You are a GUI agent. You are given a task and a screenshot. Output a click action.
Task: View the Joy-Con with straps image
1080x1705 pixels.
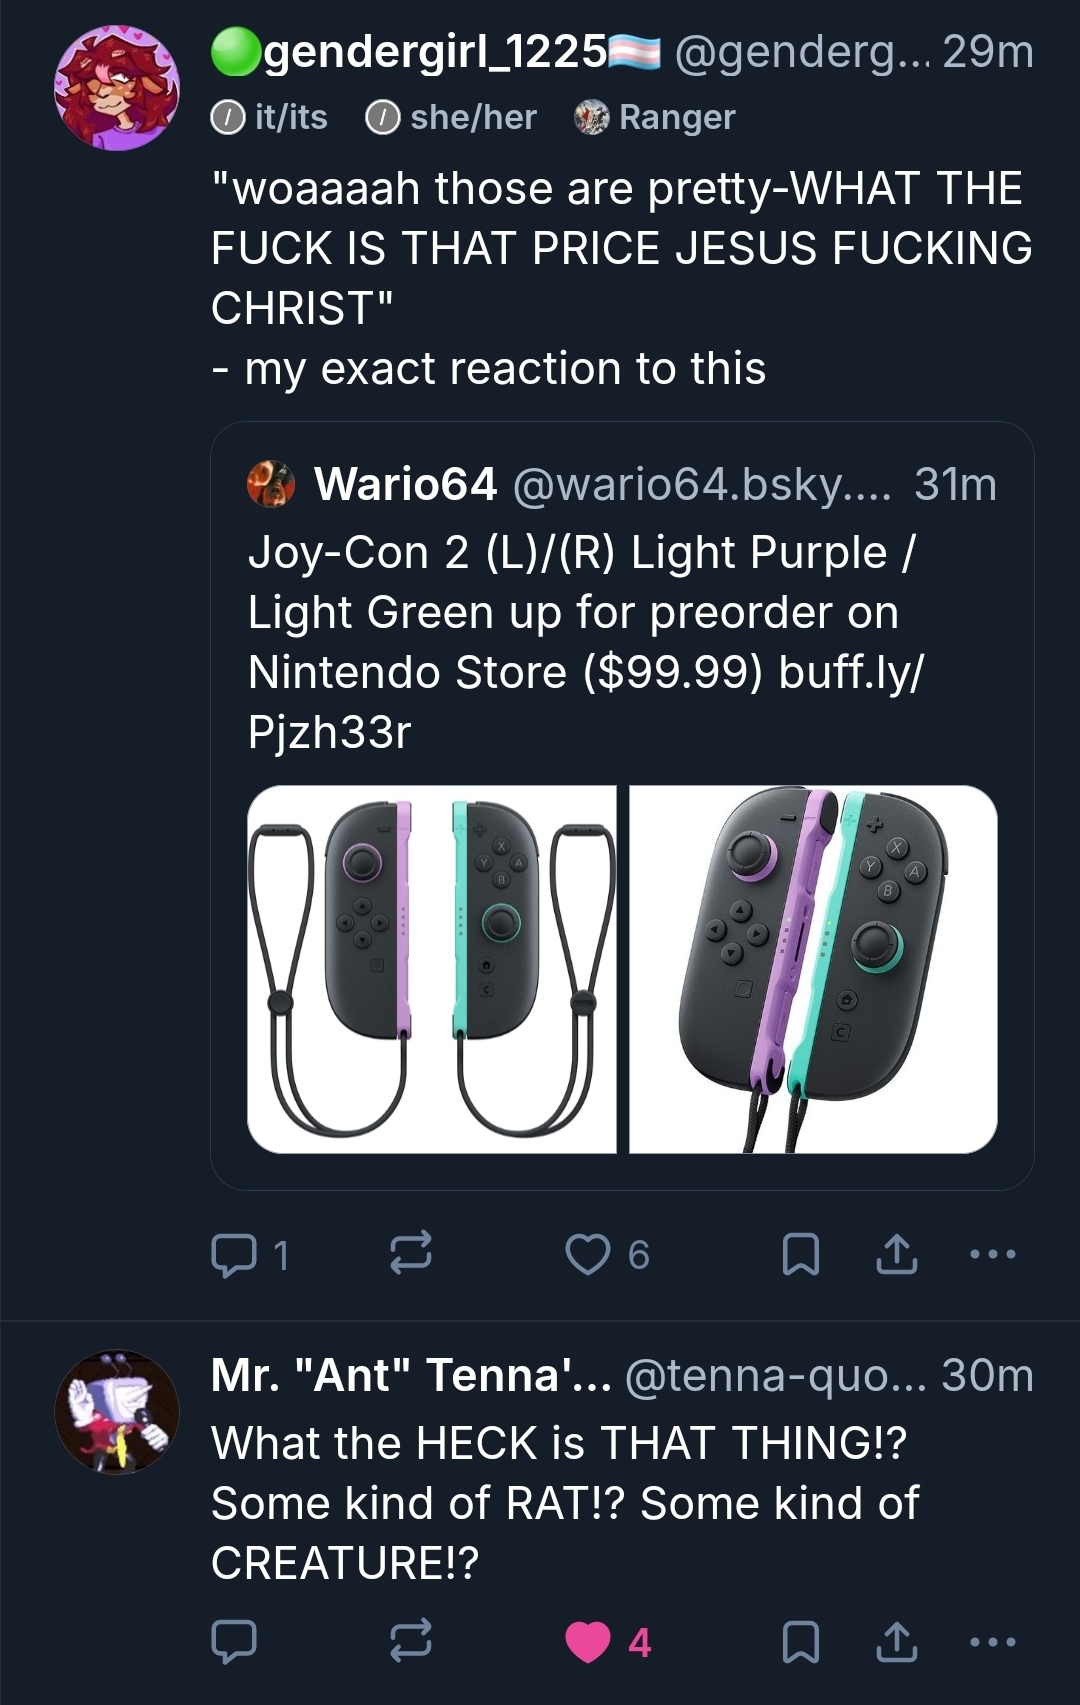tap(432, 969)
